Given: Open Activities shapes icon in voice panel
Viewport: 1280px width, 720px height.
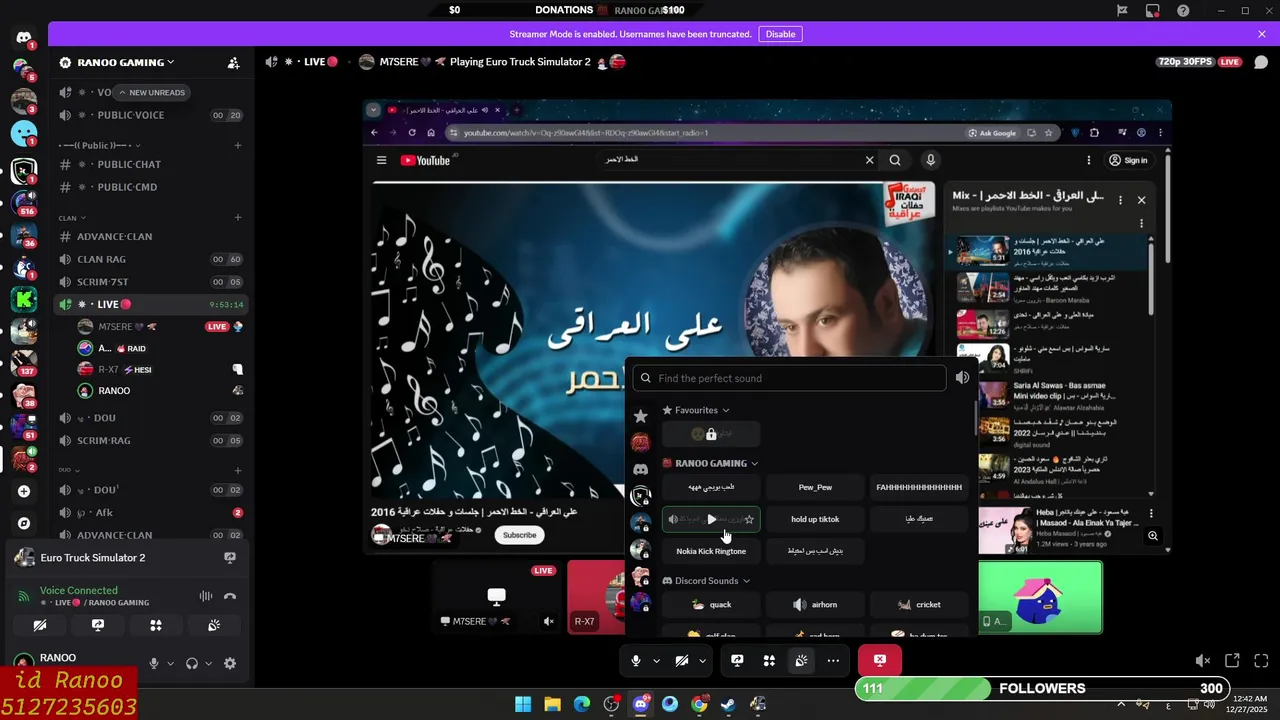Looking at the screenshot, I should [156, 625].
